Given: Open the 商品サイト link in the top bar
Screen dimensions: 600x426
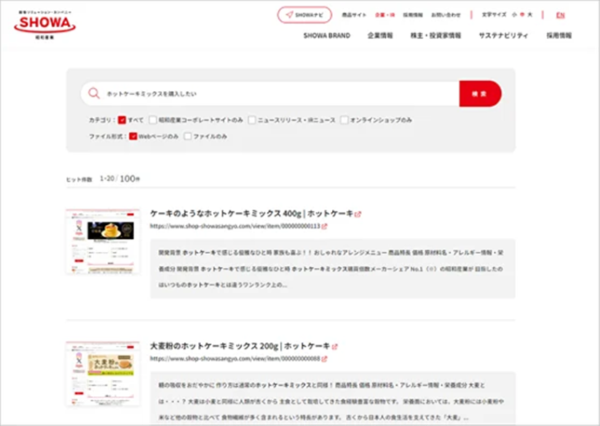Looking at the screenshot, I should [x=354, y=15].
